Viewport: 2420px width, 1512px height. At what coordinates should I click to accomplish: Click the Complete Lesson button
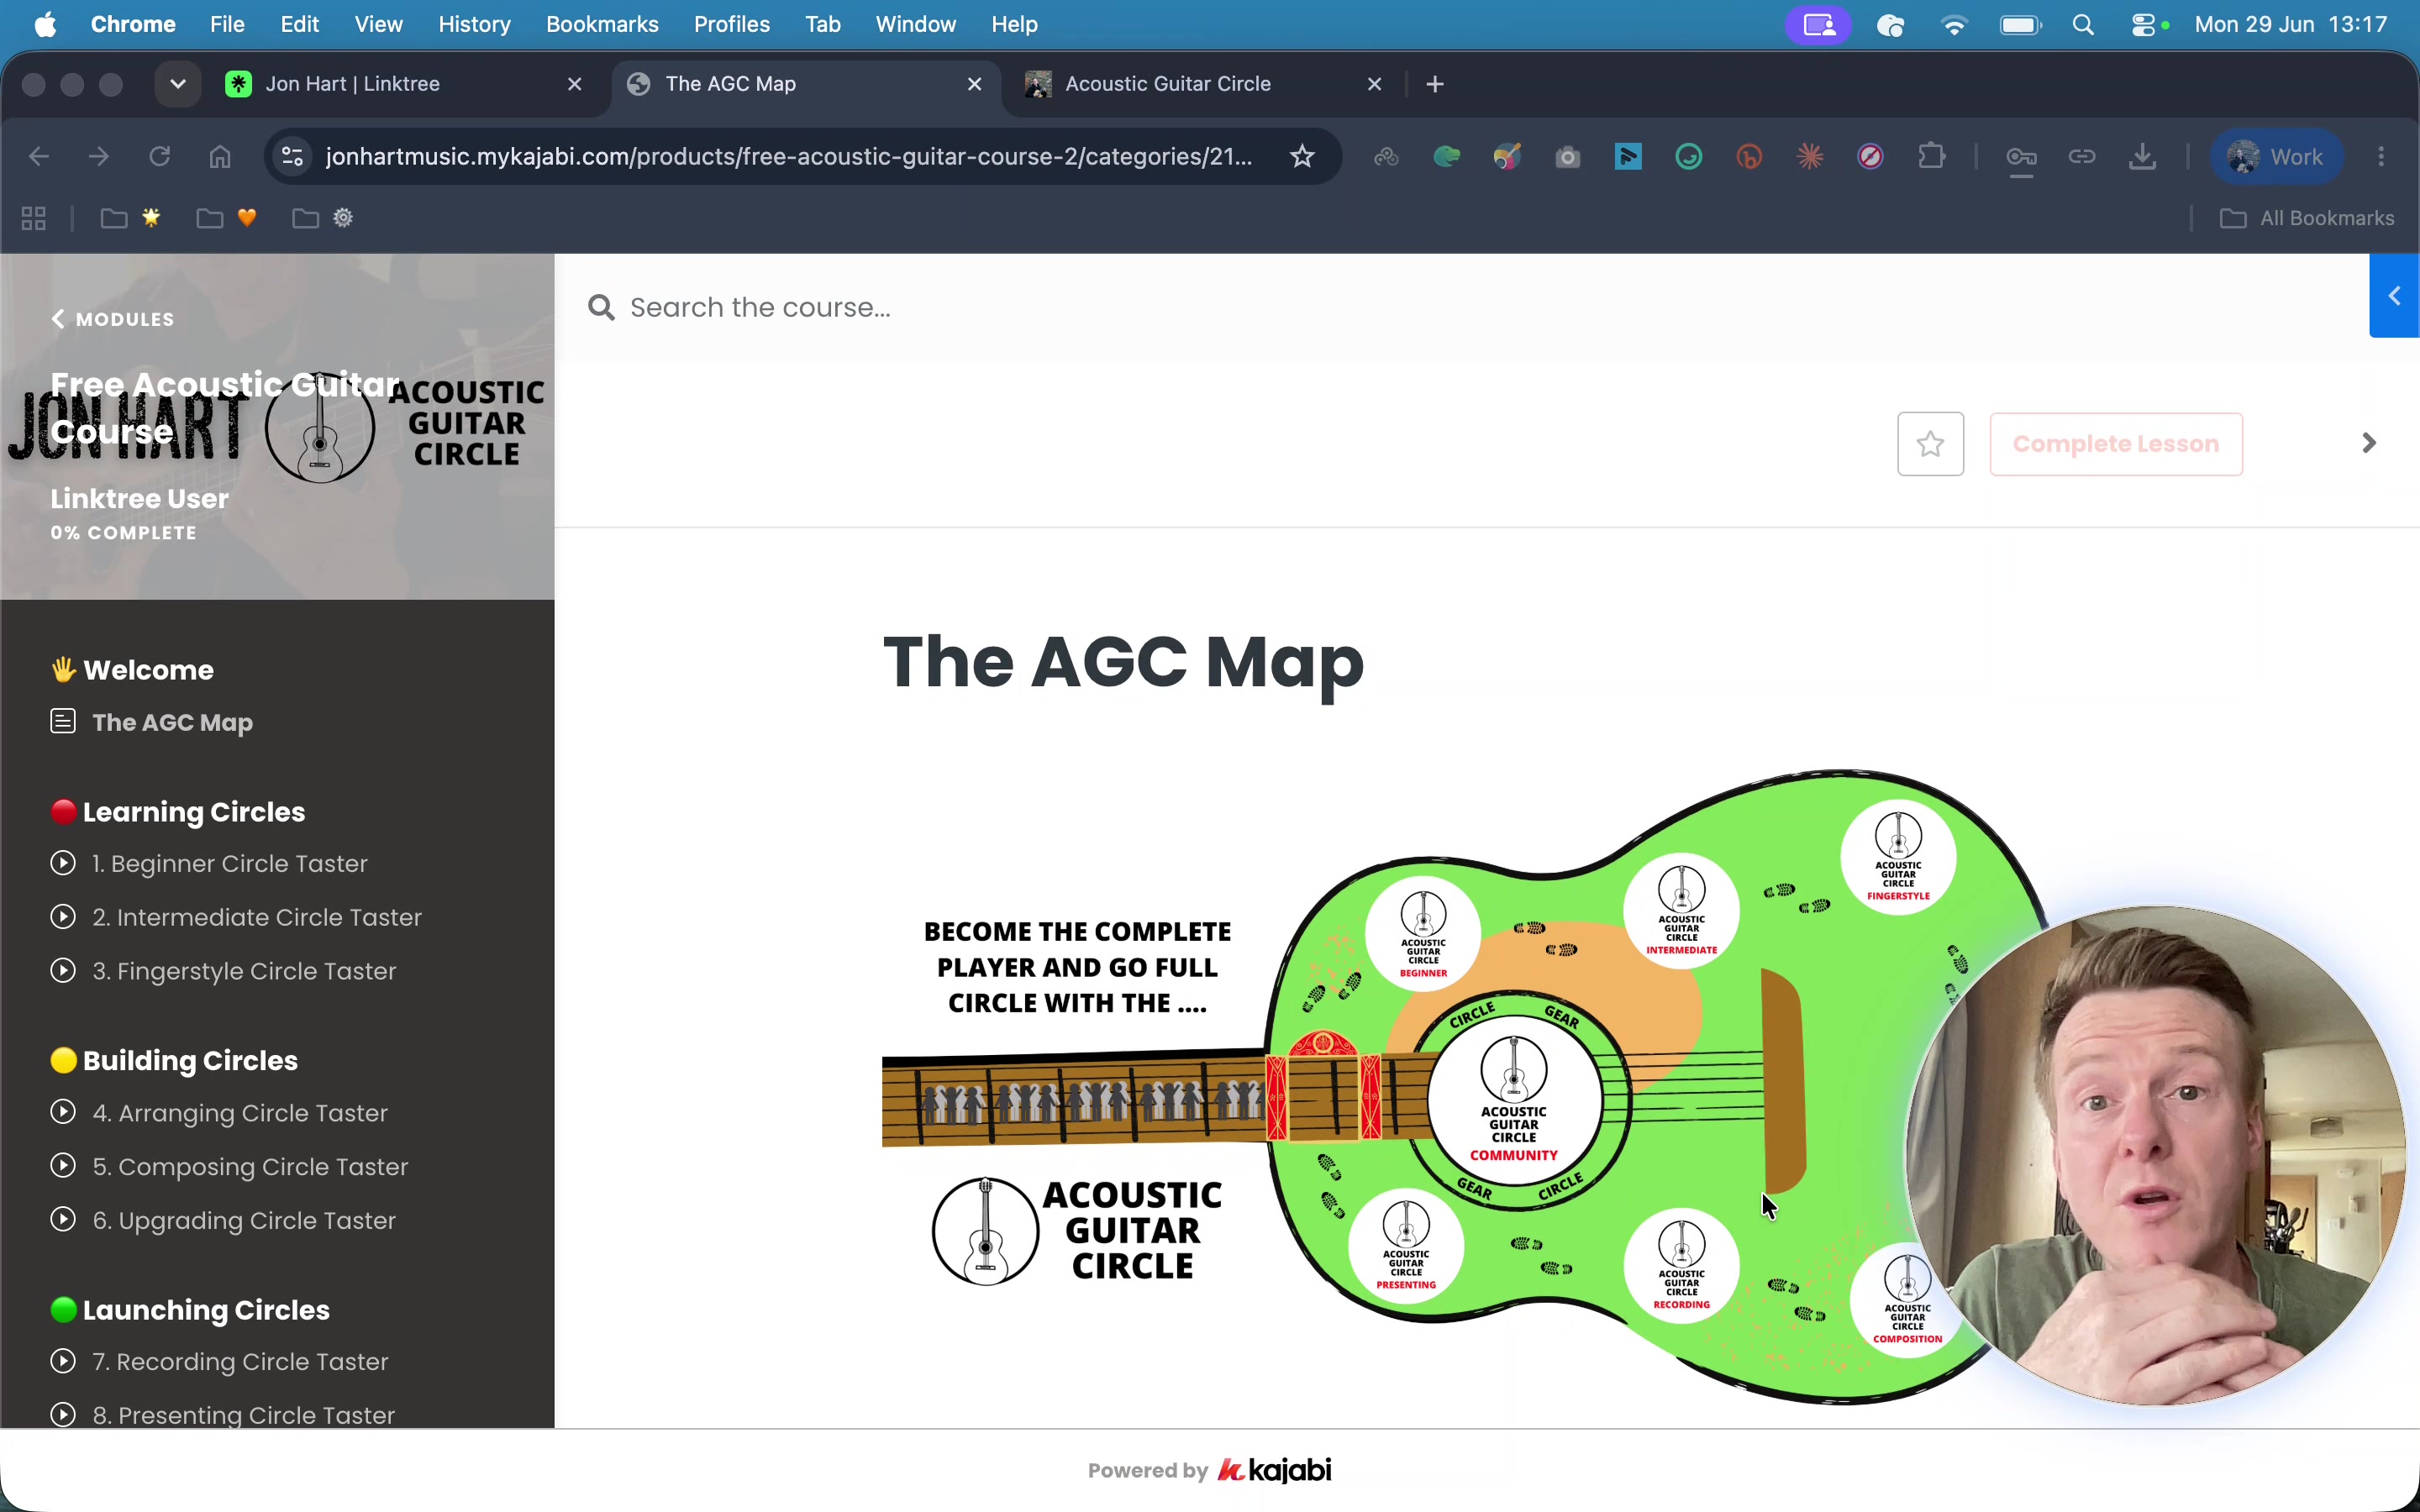point(2116,444)
